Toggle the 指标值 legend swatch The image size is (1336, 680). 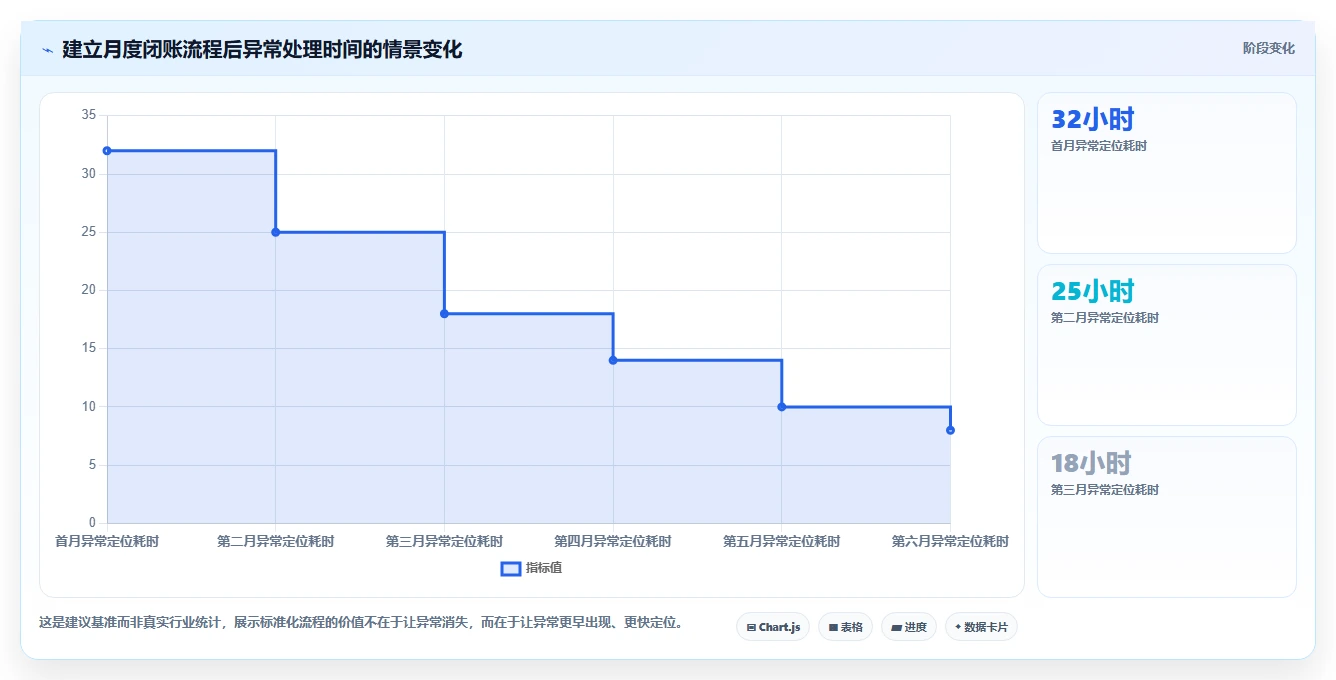point(510,568)
